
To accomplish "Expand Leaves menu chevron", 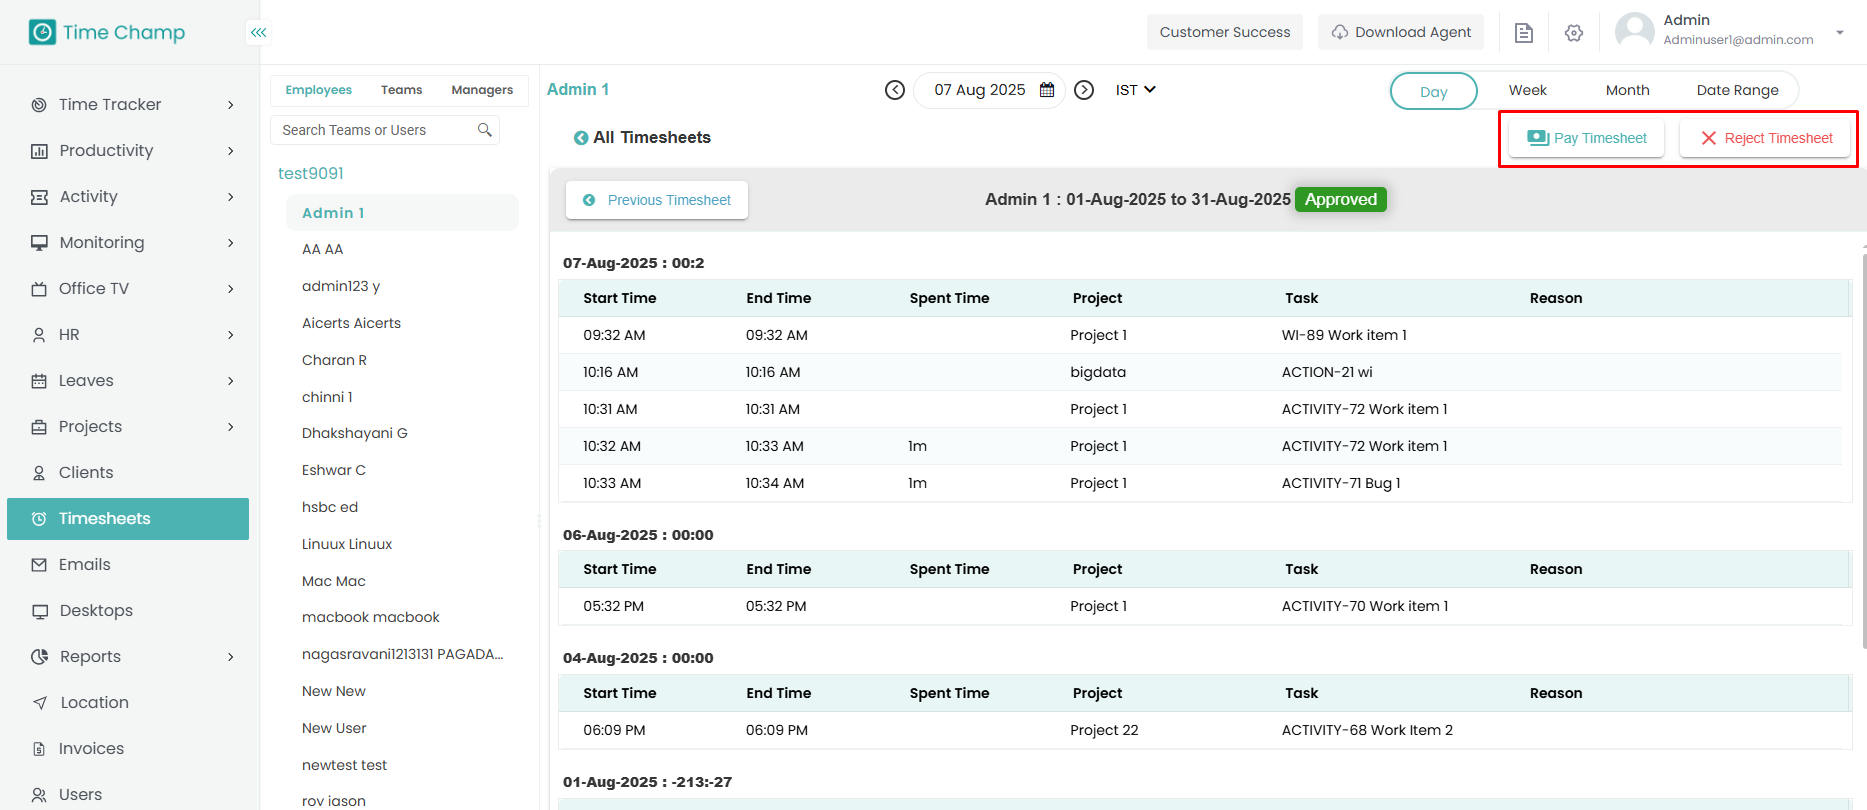I will pos(231,381).
